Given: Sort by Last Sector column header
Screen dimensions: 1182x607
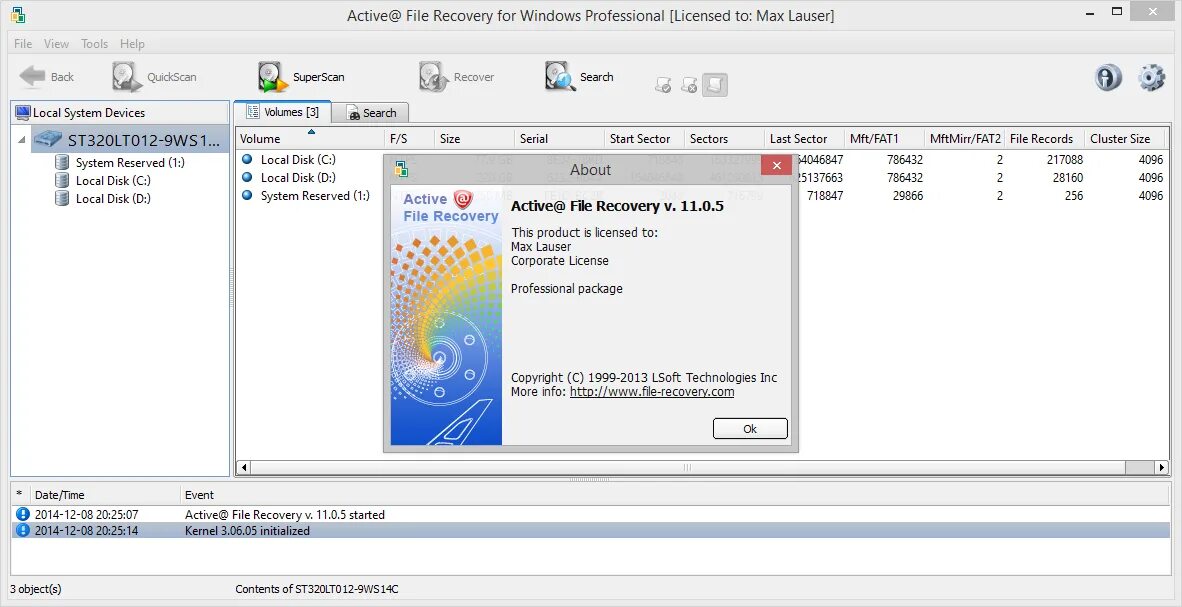Looking at the screenshot, I should pyautogui.click(x=804, y=139).
